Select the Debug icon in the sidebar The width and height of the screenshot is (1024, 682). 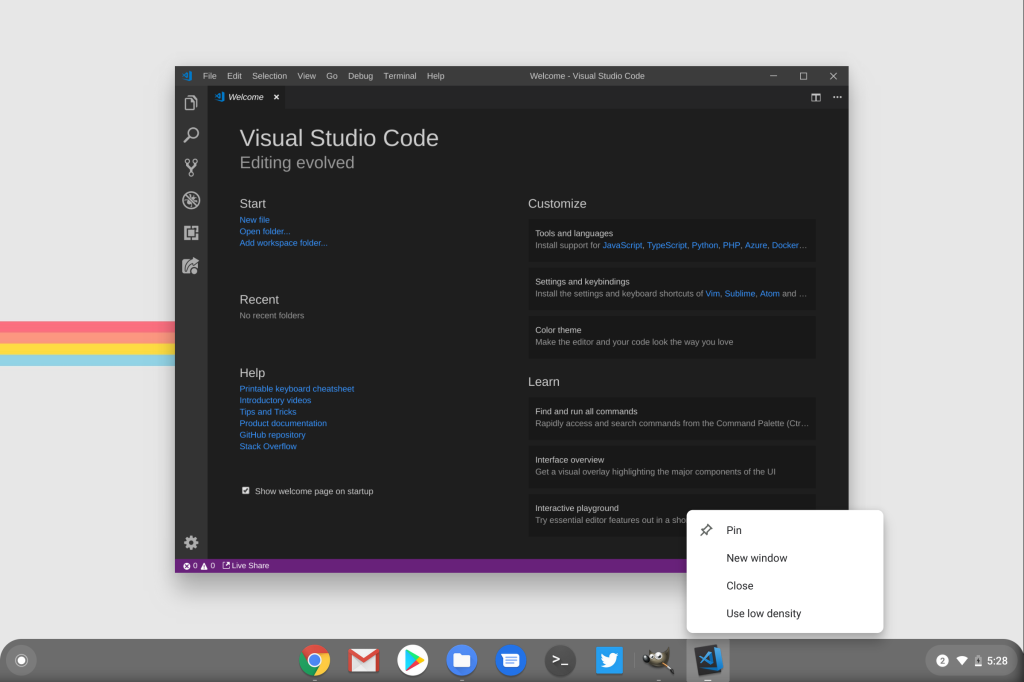coord(190,200)
